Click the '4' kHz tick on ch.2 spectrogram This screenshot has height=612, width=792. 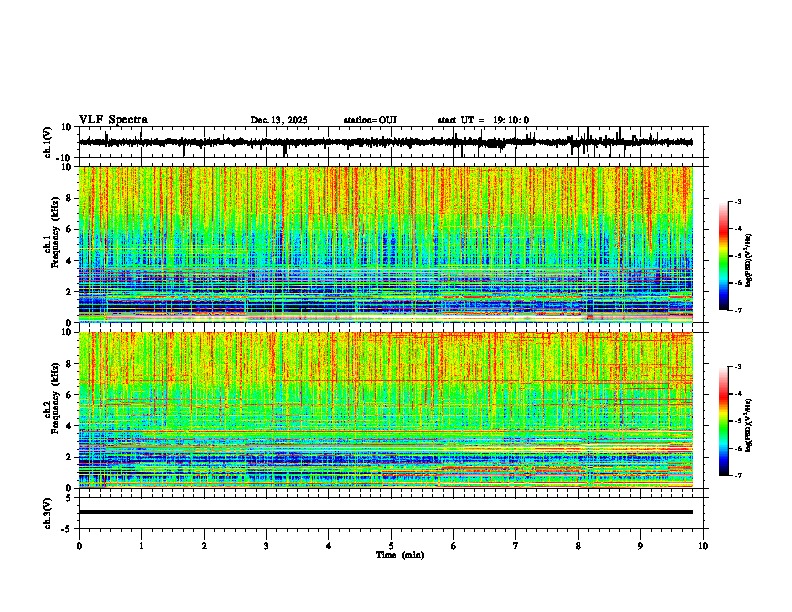[x=69, y=426]
